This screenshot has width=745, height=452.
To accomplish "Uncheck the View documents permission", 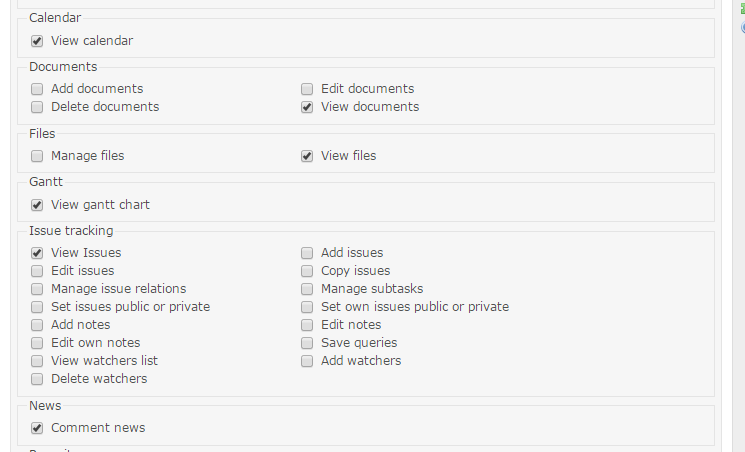I will click(307, 107).
